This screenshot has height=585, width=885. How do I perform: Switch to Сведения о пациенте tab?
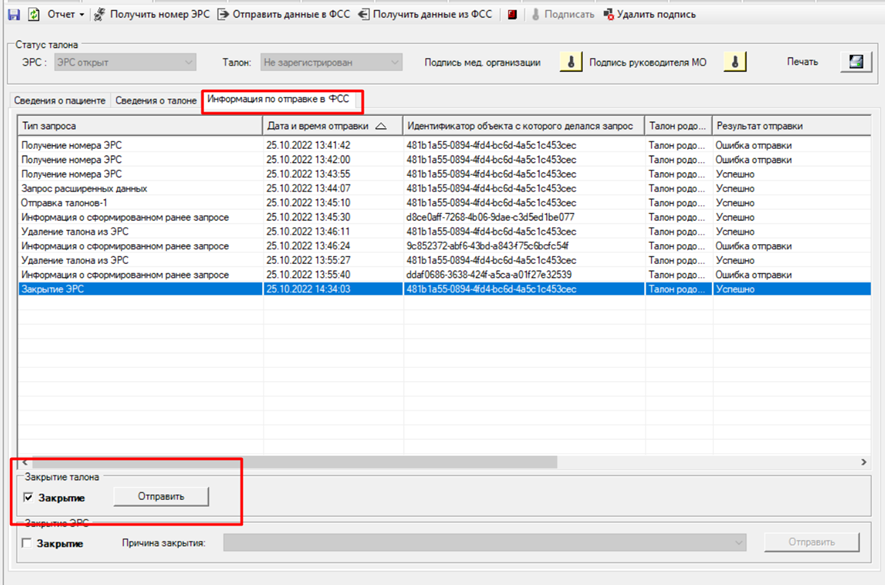coord(60,101)
